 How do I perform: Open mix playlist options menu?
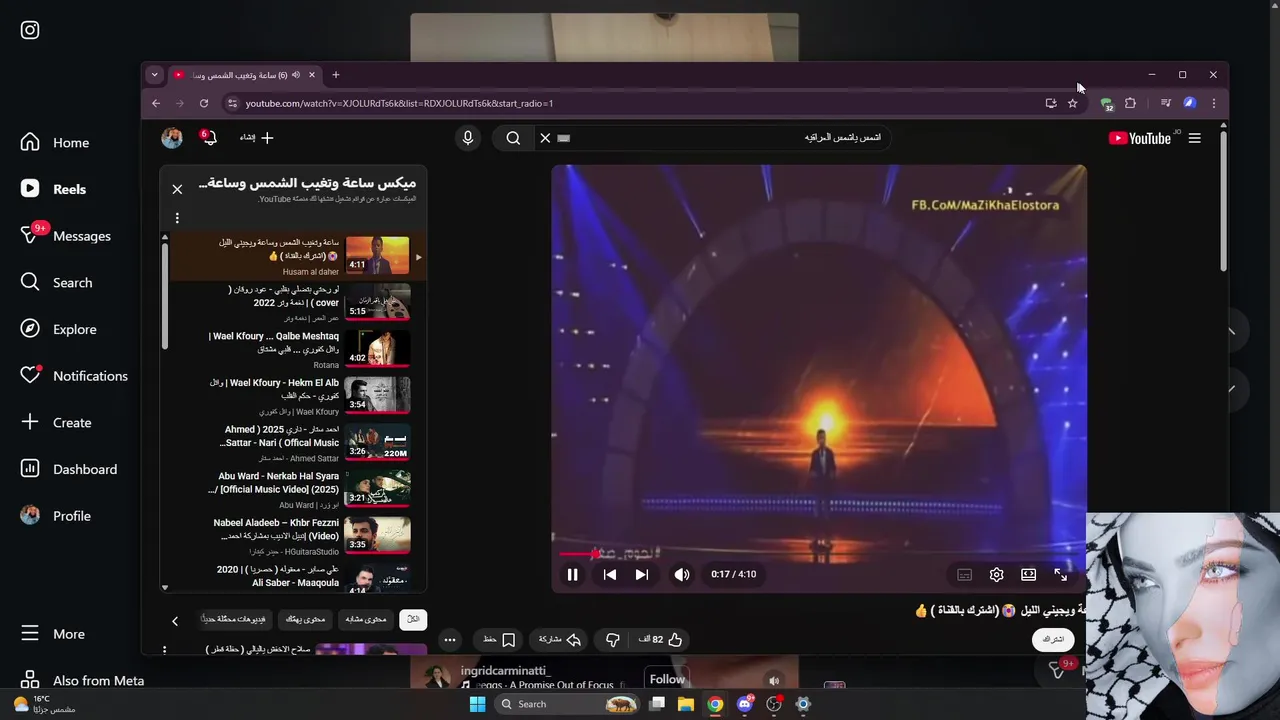(x=177, y=218)
